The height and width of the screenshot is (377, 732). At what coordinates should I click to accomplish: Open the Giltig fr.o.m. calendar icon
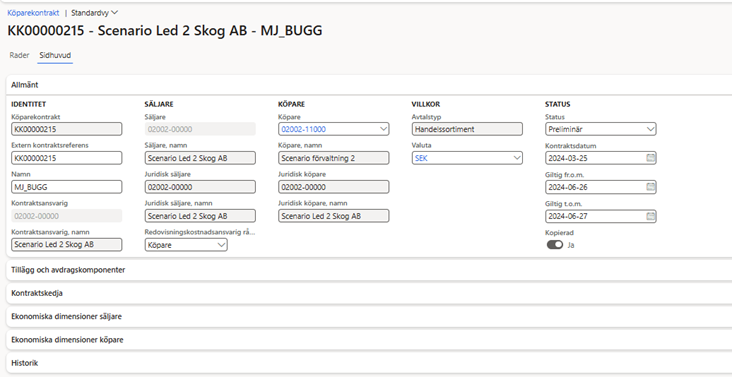click(650, 187)
